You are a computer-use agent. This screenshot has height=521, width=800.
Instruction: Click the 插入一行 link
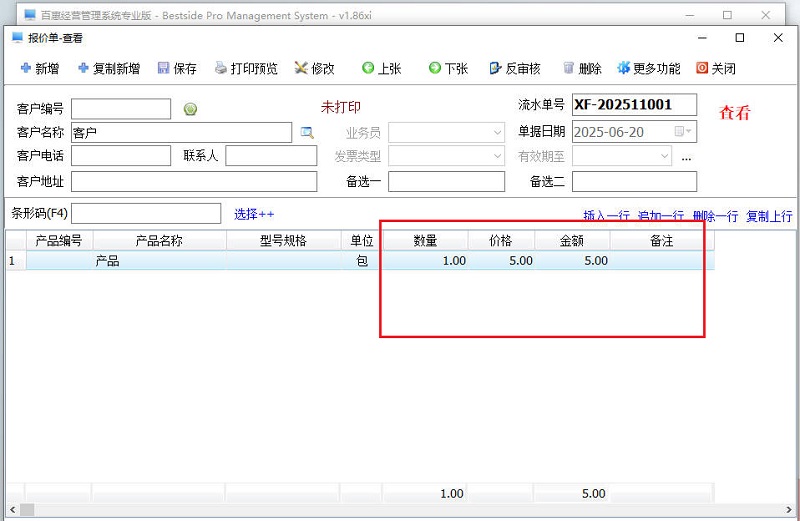[x=606, y=216]
